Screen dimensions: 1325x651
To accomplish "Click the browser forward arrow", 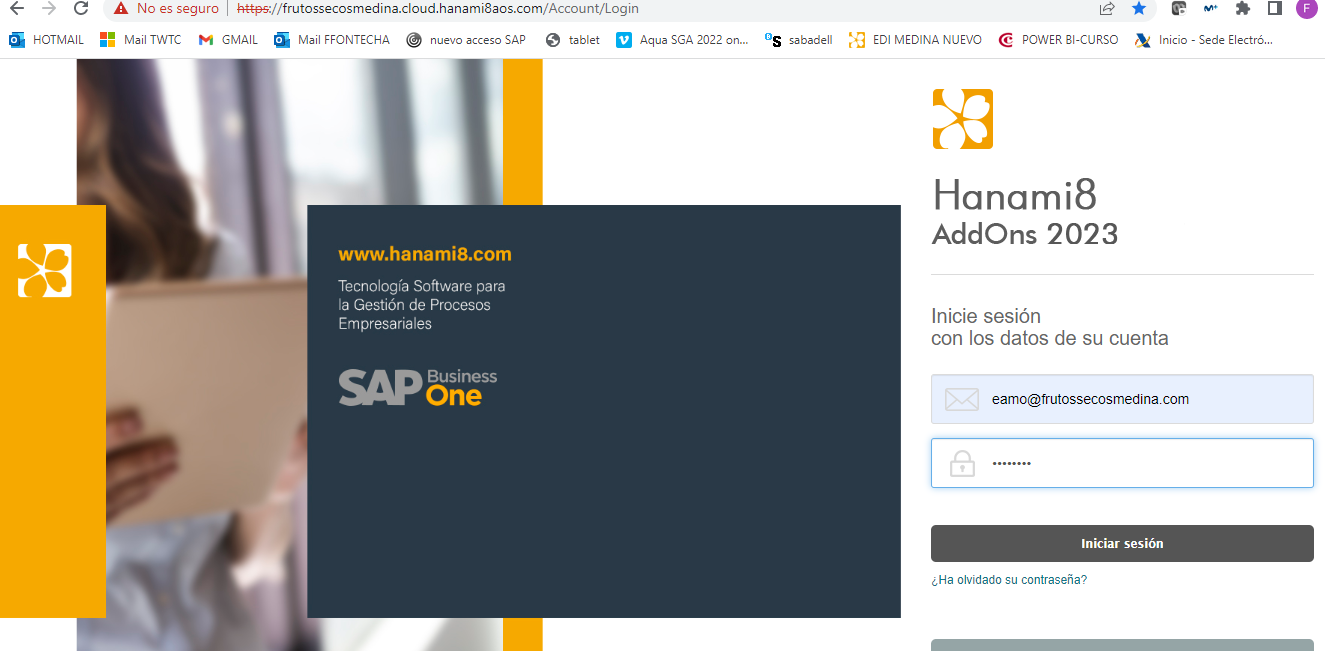I will tap(48, 9).
